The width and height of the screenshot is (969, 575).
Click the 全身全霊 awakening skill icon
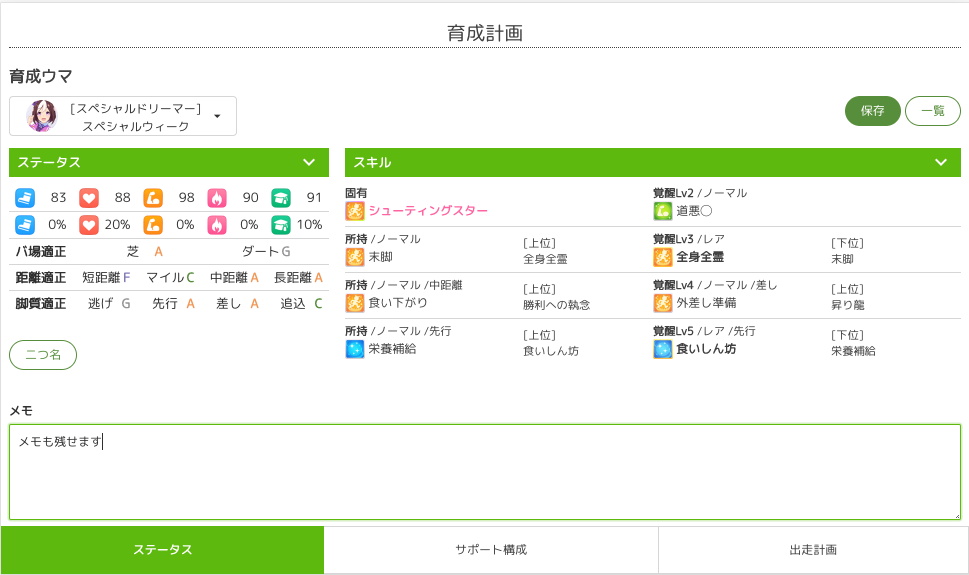click(x=662, y=257)
